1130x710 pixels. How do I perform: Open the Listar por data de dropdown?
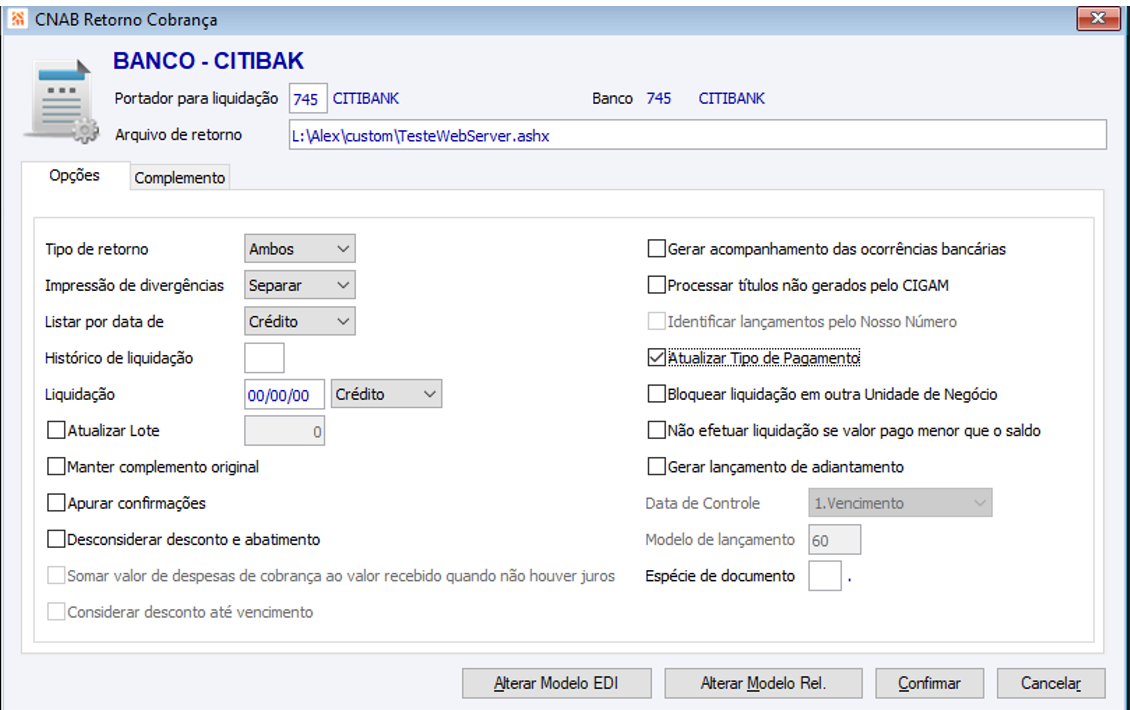[300, 321]
